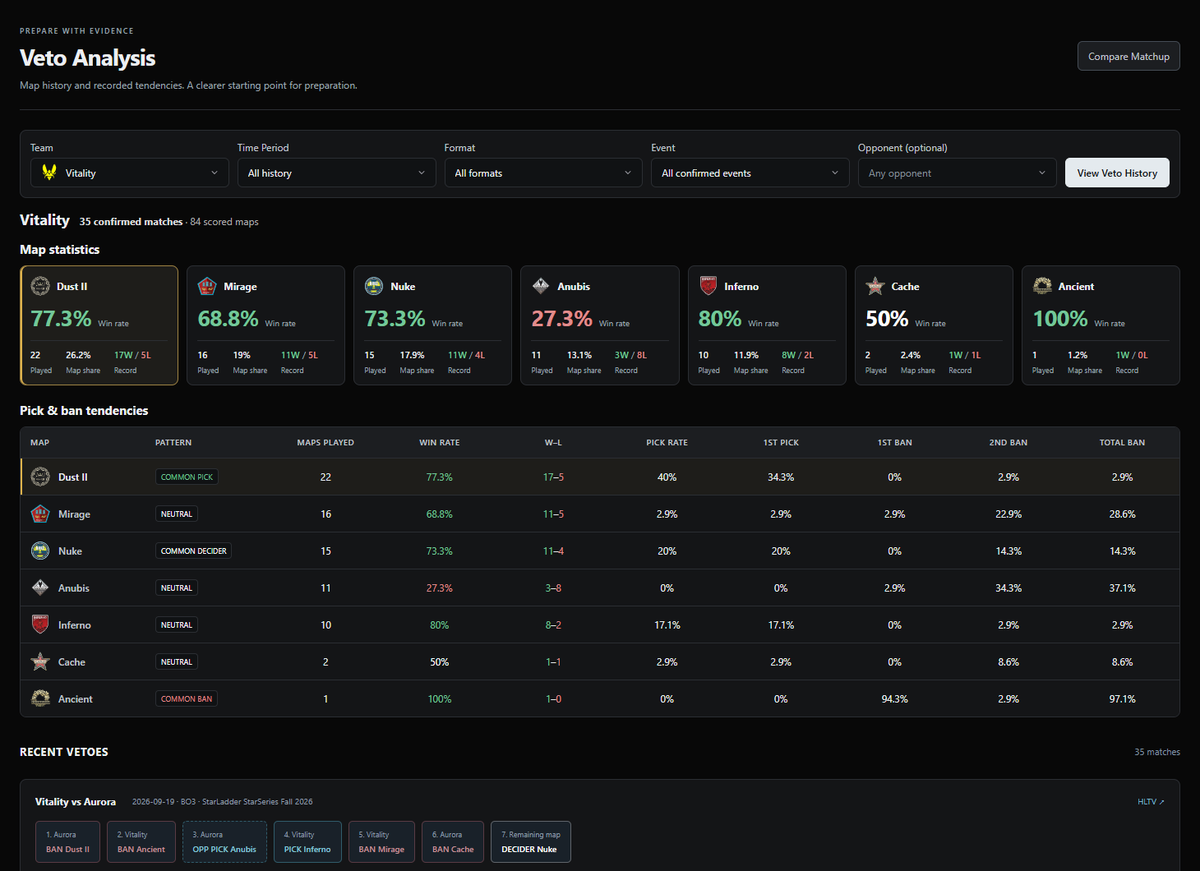Click the Ancient map icon in statistics card

click(x=1042, y=286)
